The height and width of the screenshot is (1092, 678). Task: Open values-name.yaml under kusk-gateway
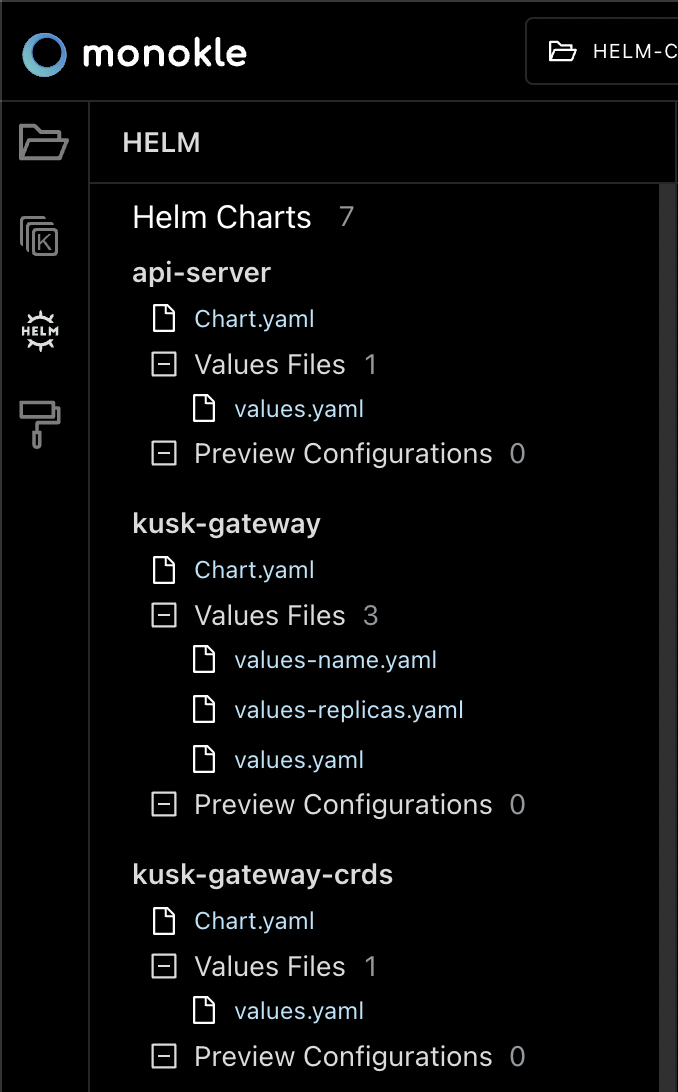coord(335,660)
